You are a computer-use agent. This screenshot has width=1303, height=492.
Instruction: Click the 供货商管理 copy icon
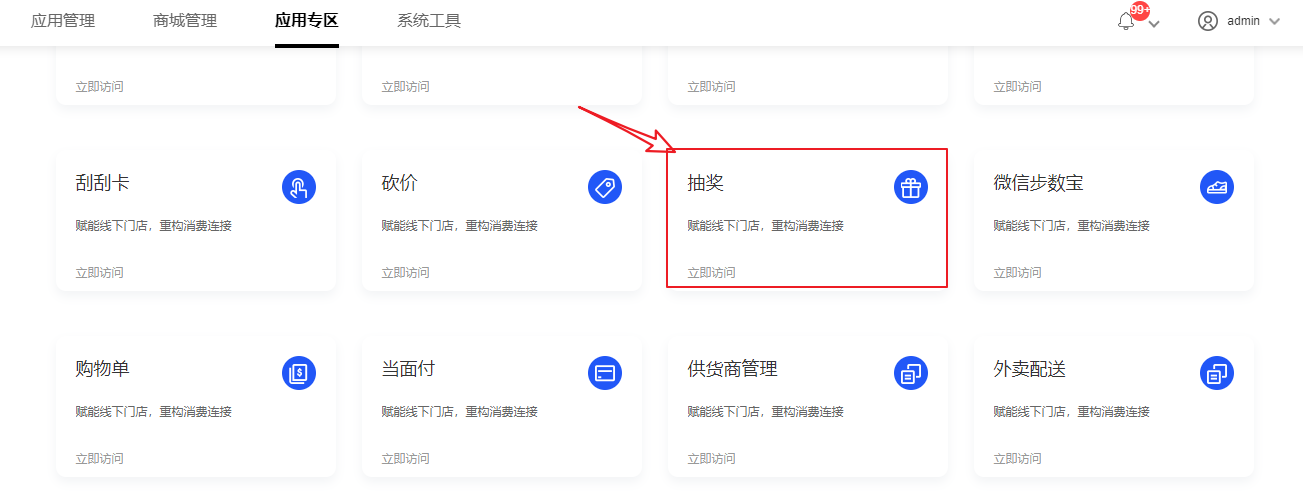click(911, 373)
